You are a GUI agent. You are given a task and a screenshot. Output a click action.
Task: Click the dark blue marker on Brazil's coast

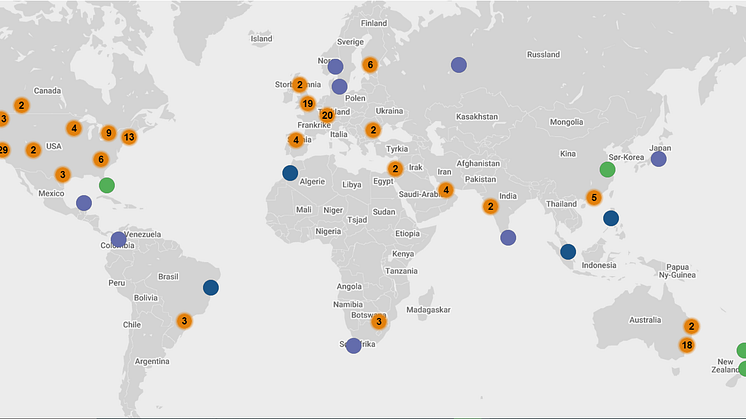coord(210,288)
